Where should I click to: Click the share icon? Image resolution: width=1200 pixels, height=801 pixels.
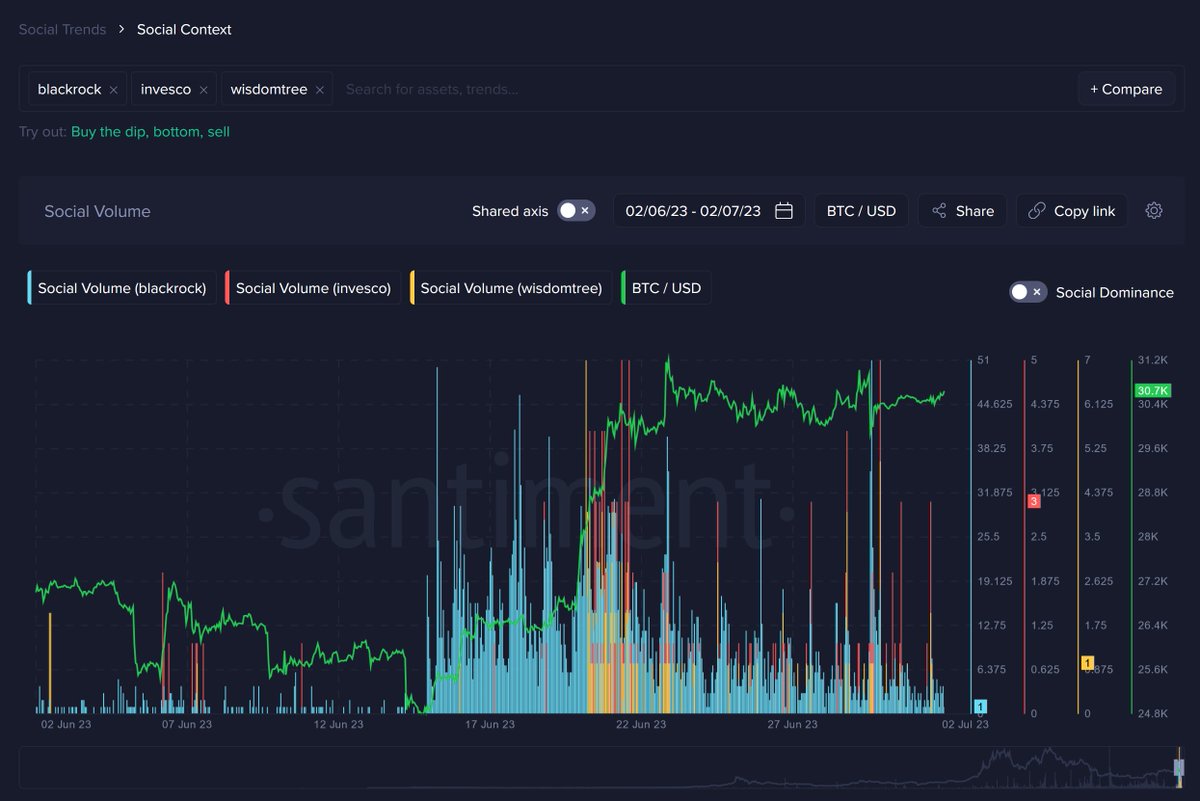tap(939, 211)
